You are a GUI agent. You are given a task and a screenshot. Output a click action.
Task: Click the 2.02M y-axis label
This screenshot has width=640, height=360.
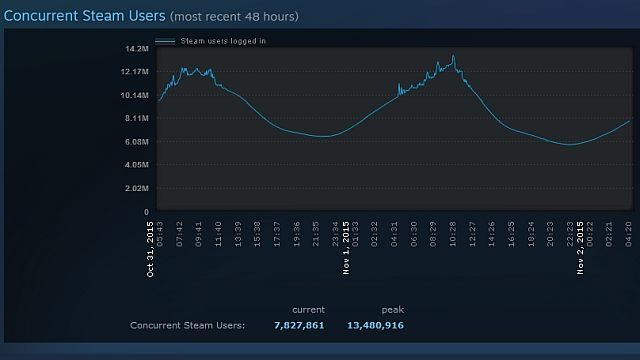coord(137,188)
